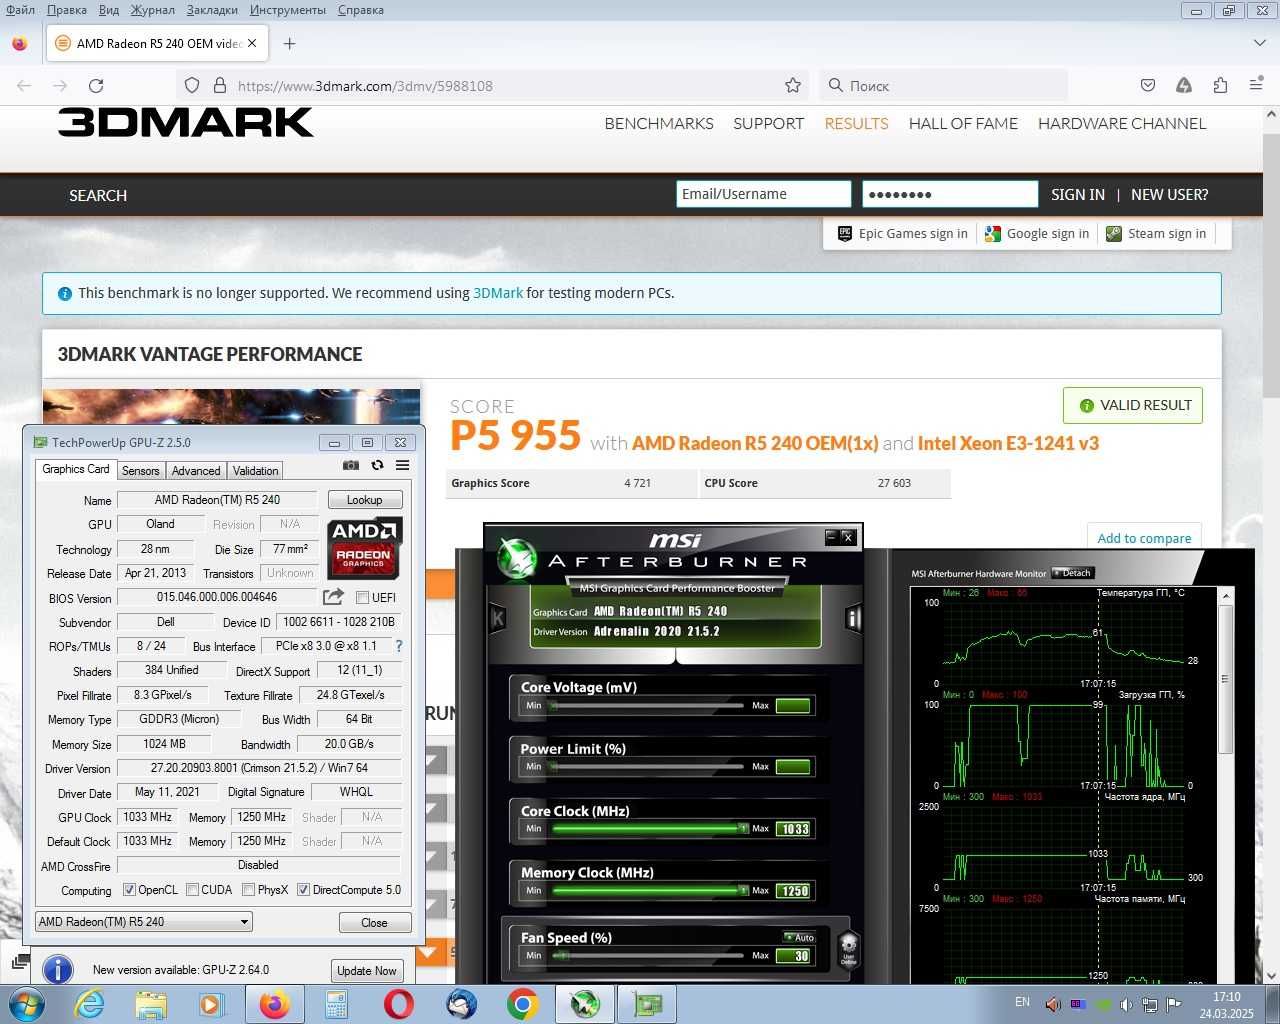
Task: Open the Журнал menu in Firefox
Action: pos(153,10)
